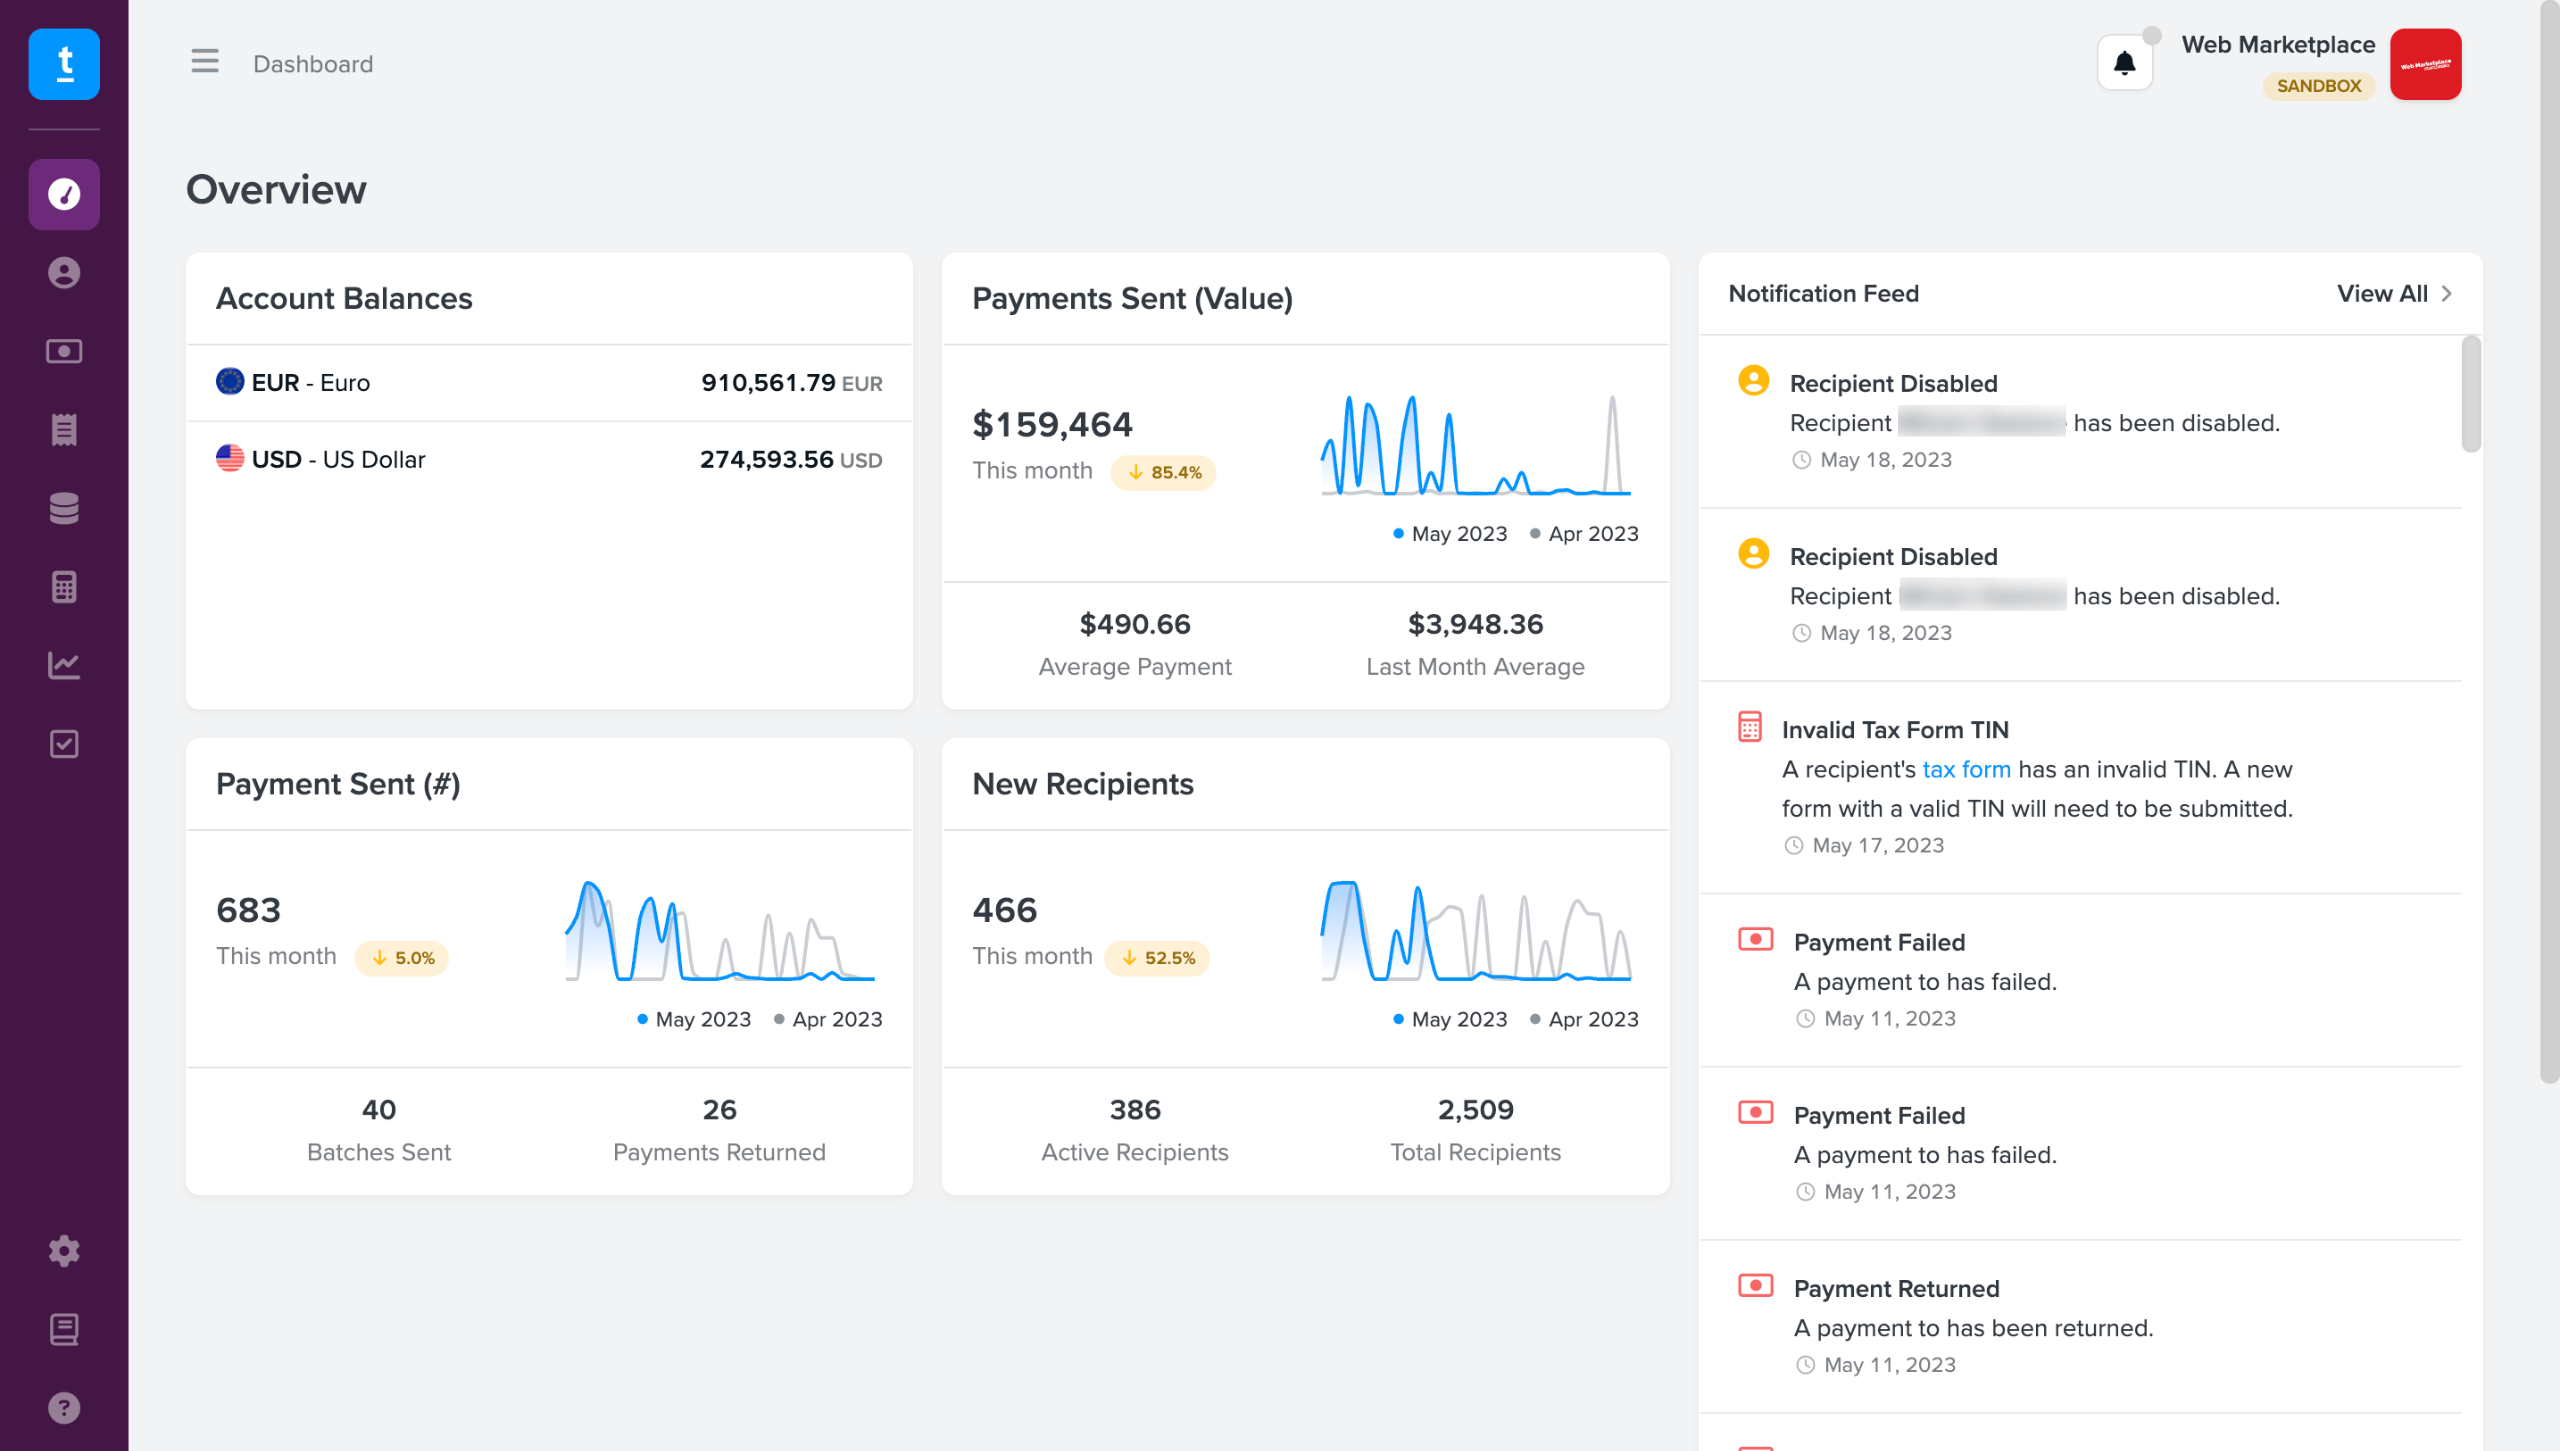Follow the tax form link
The width and height of the screenshot is (2560, 1451).
point(1965,769)
